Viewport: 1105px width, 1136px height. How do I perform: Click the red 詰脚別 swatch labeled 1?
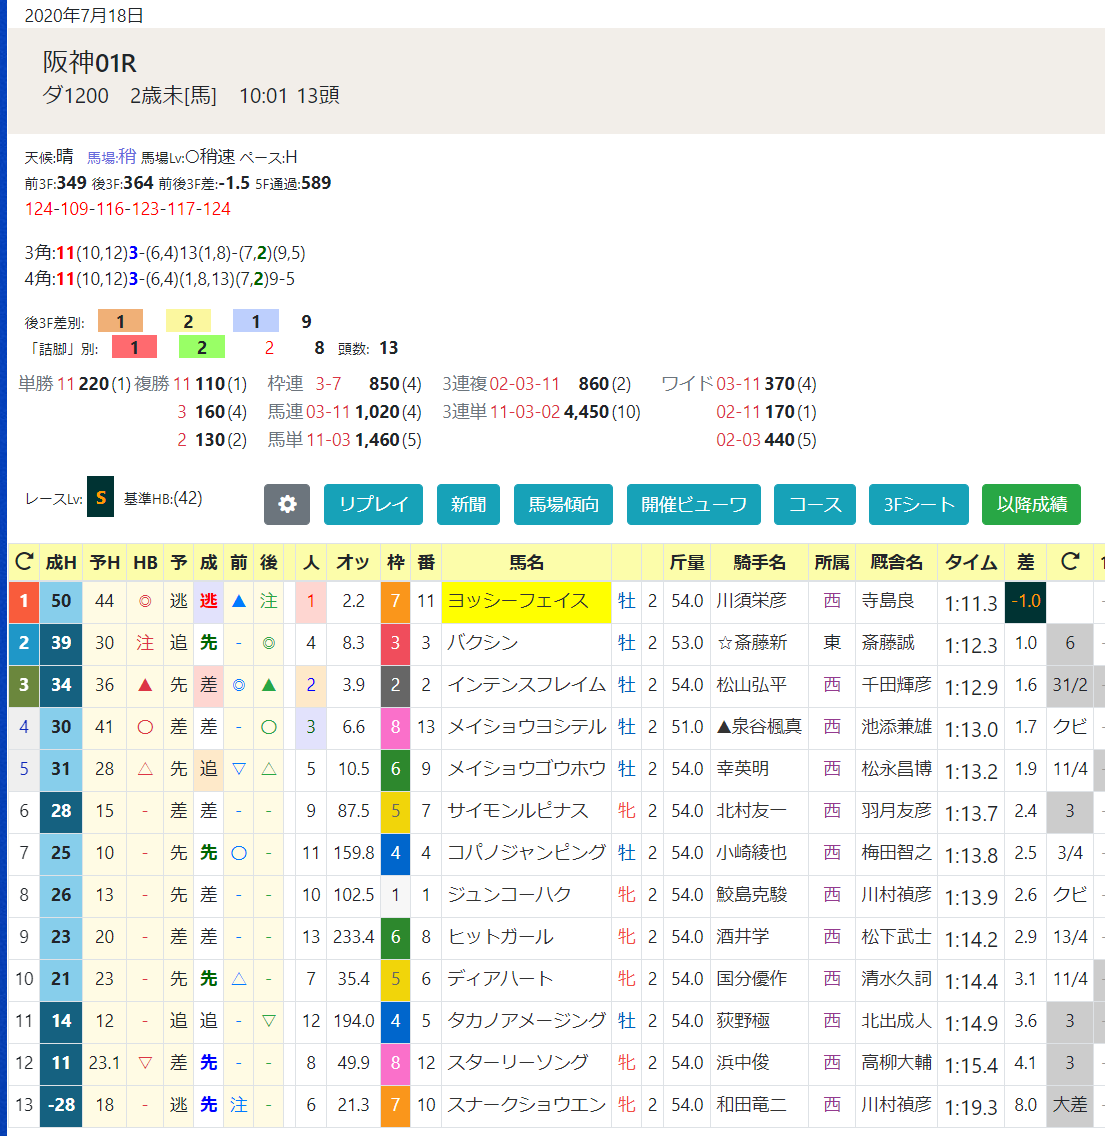coord(134,347)
